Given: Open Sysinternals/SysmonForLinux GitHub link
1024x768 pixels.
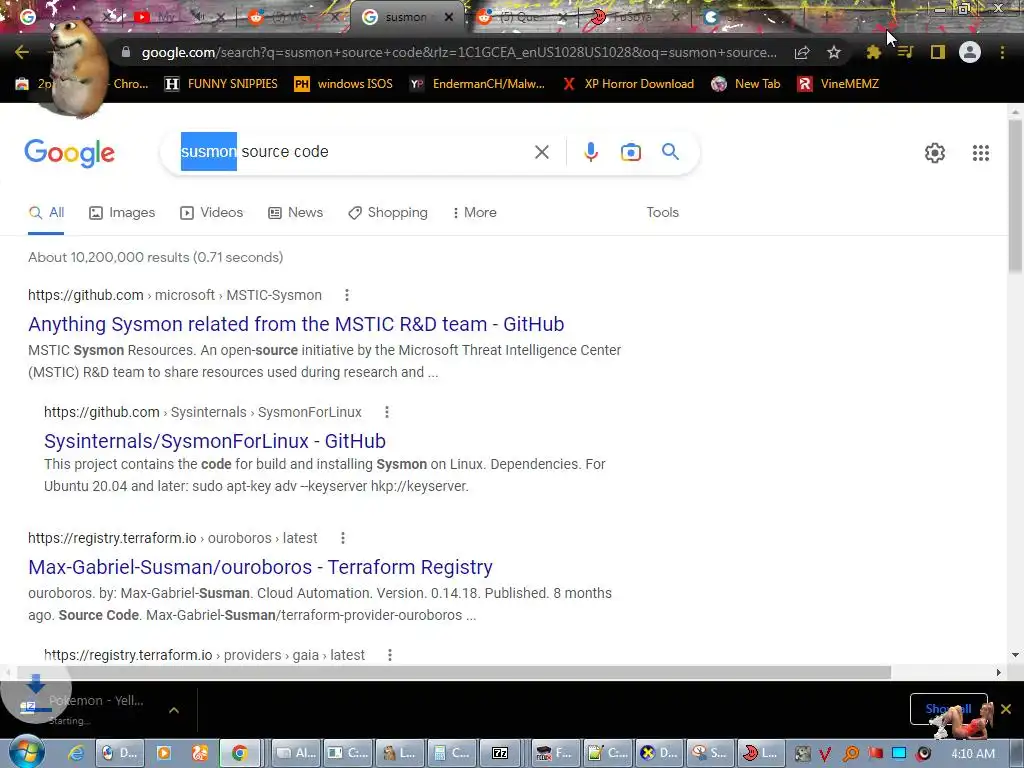Looking at the screenshot, I should point(215,441).
